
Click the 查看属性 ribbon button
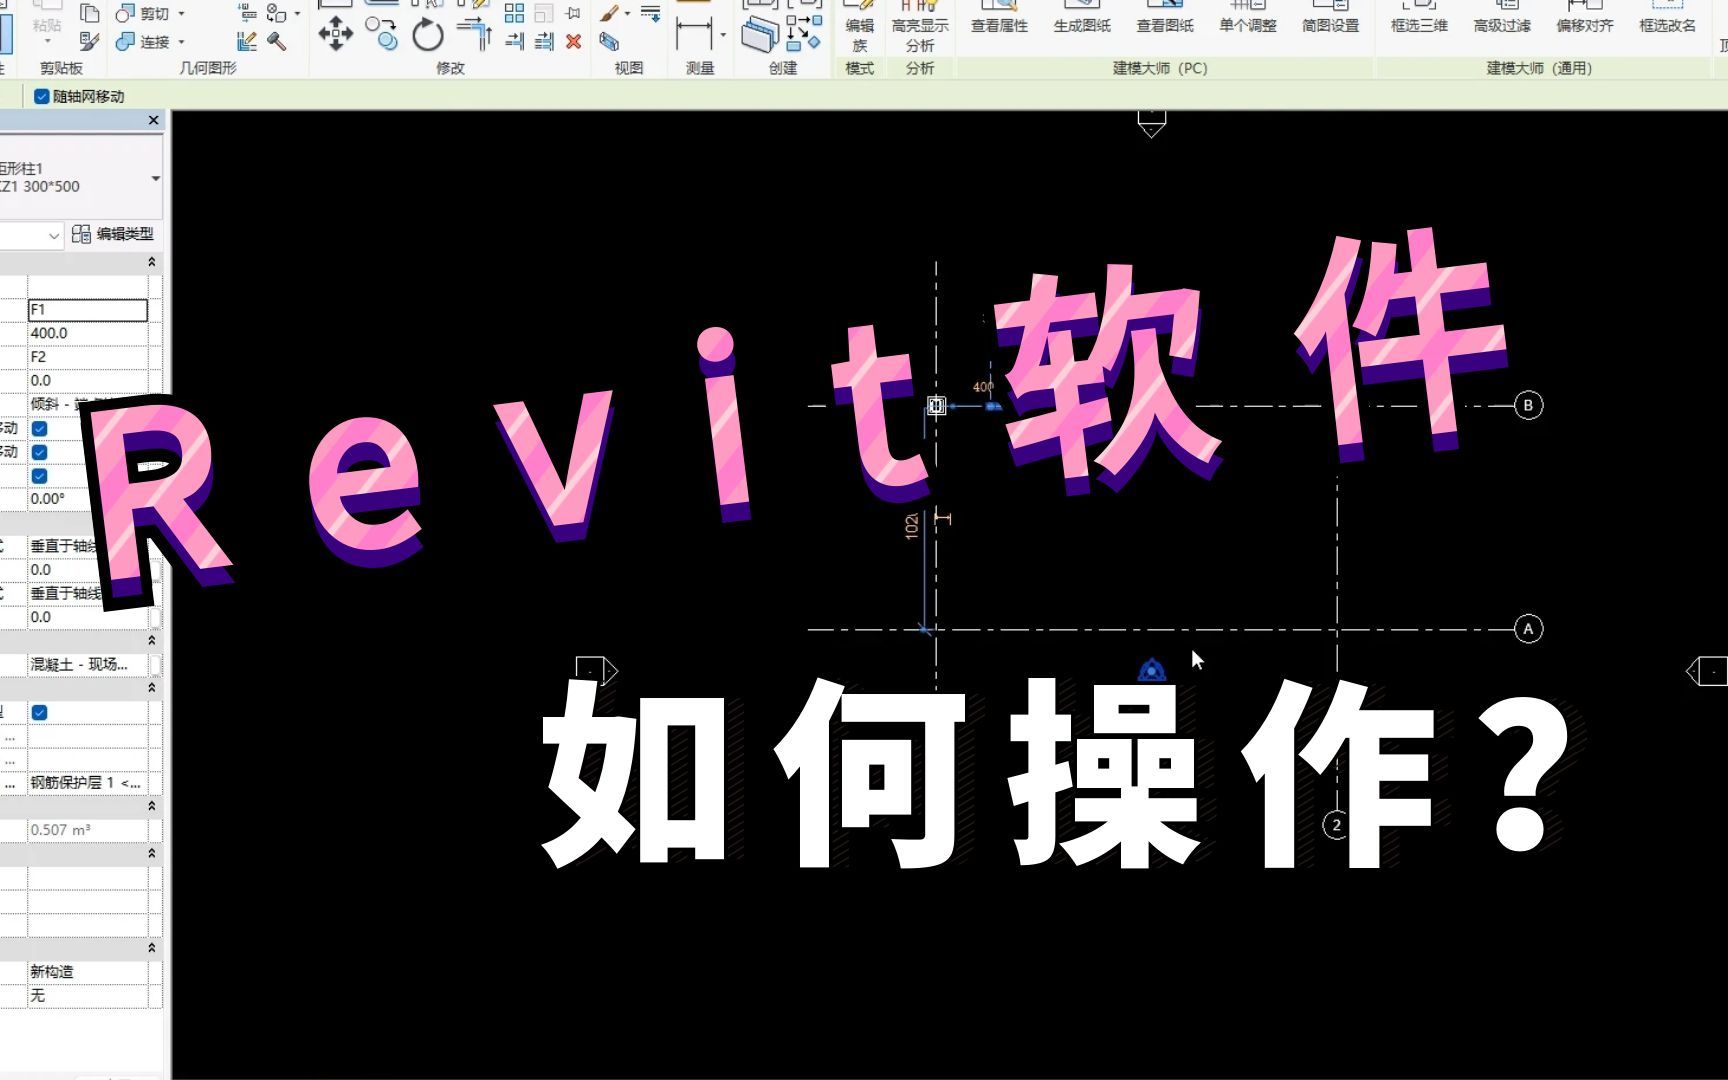[999, 18]
